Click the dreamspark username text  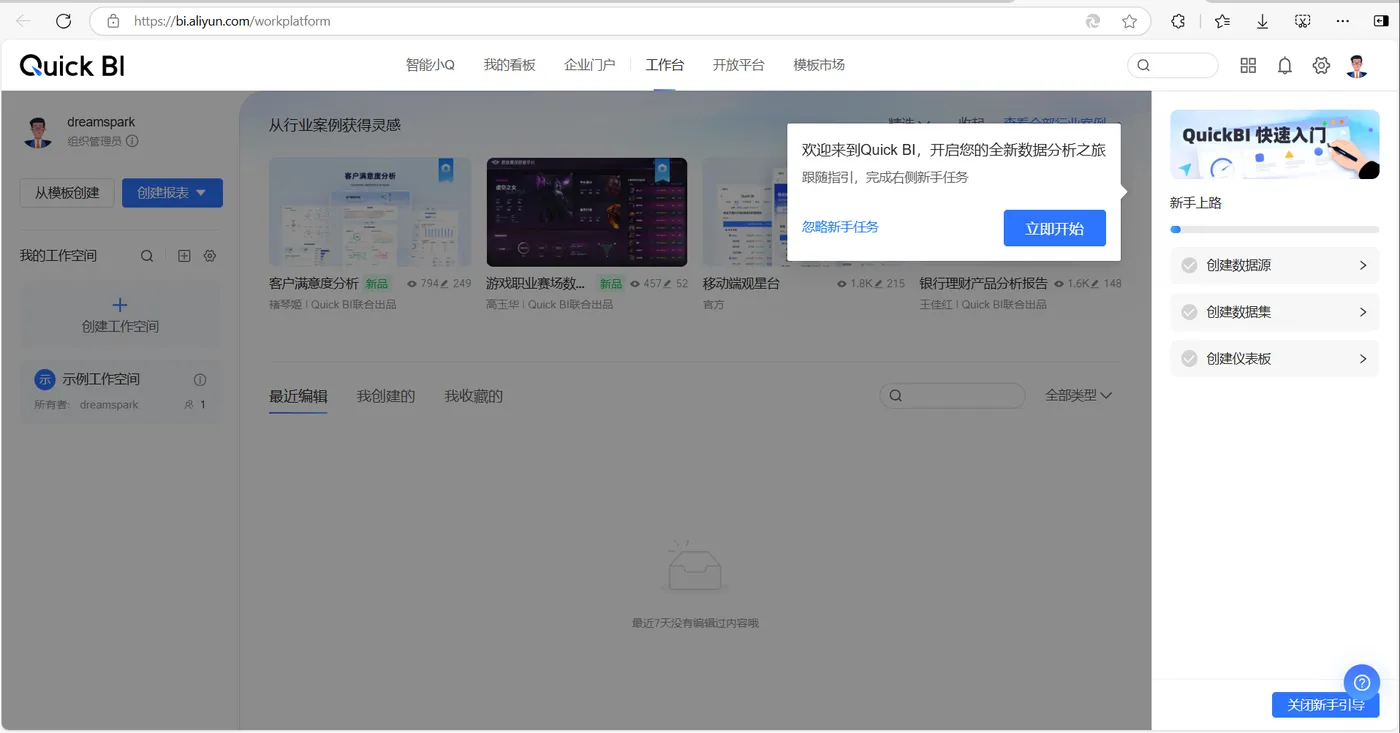[101, 122]
